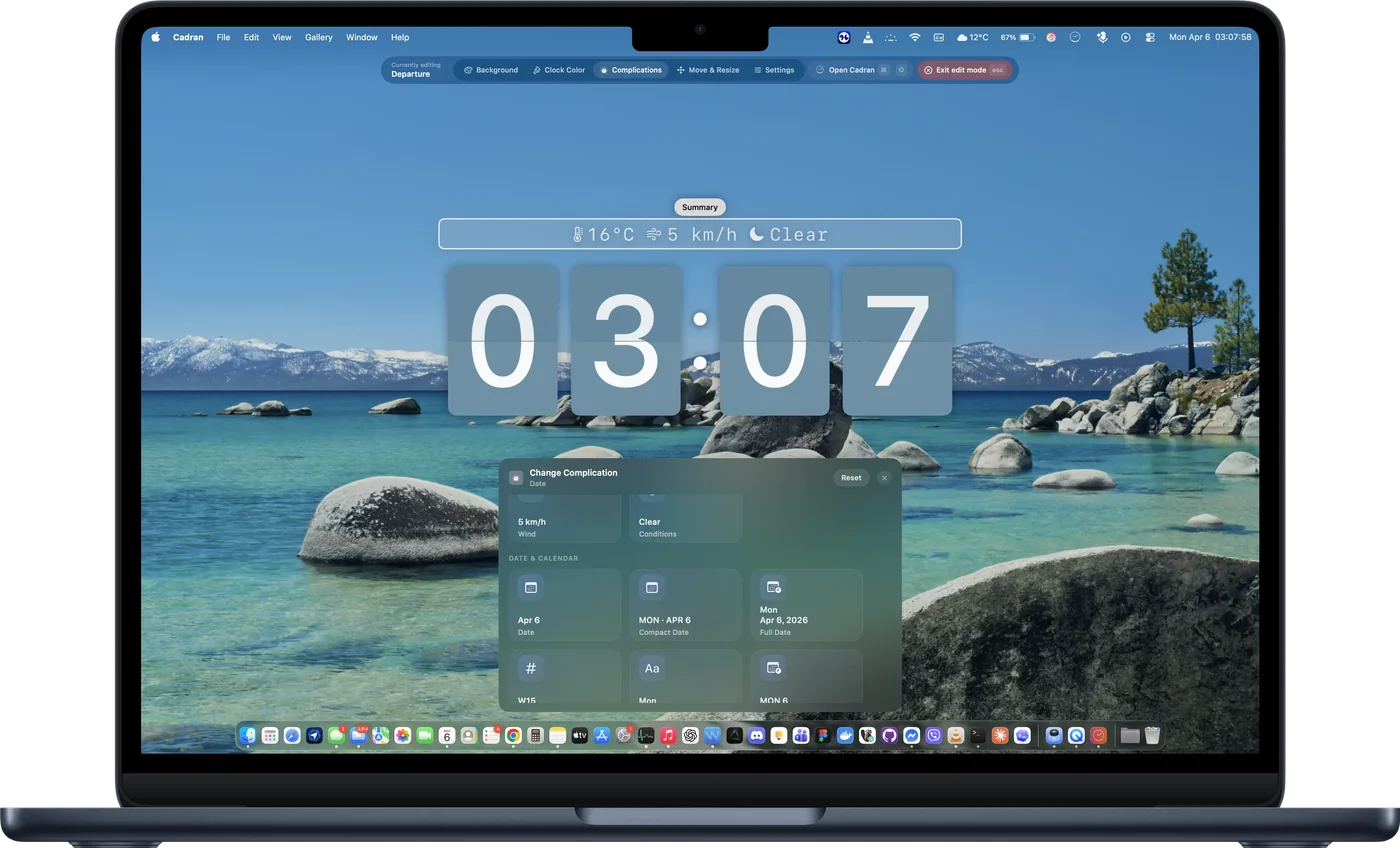Close the Change Complication panel

click(x=884, y=478)
